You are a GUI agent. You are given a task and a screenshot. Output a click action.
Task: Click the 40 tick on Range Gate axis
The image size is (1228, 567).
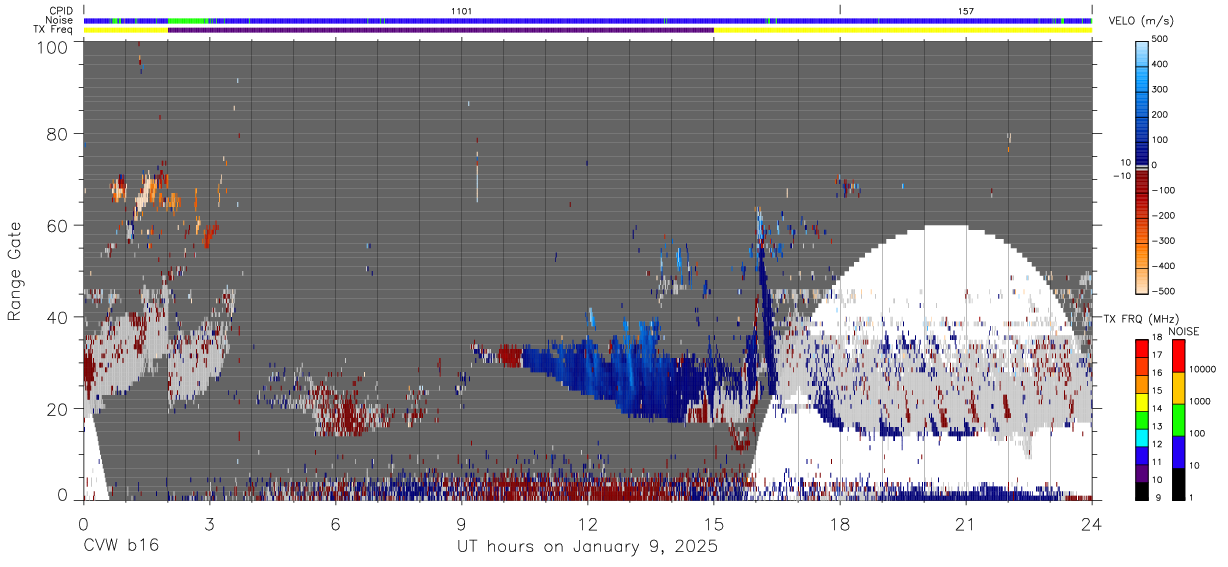click(59, 317)
